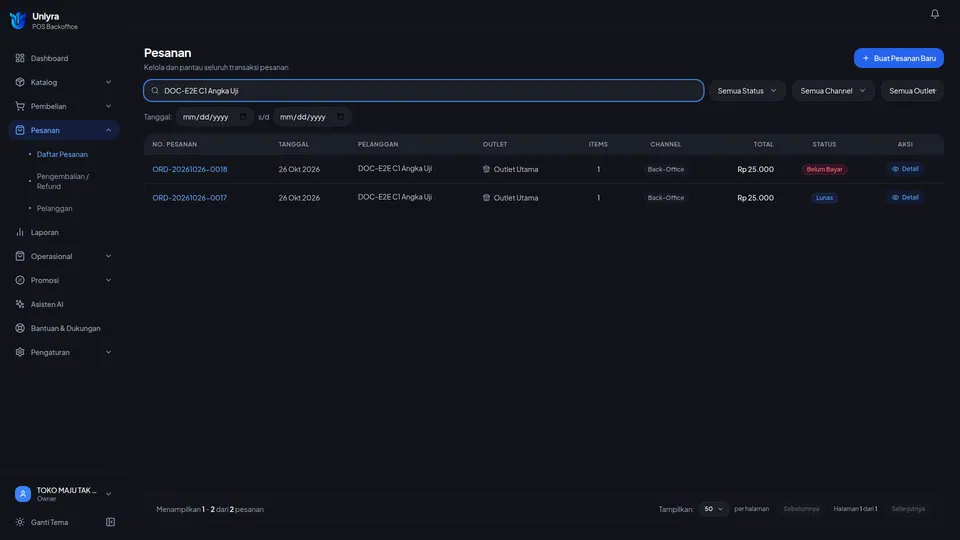Click the Ganti Tema sun icon
The width and height of the screenshot is (960, 540).
pos(20,522)
